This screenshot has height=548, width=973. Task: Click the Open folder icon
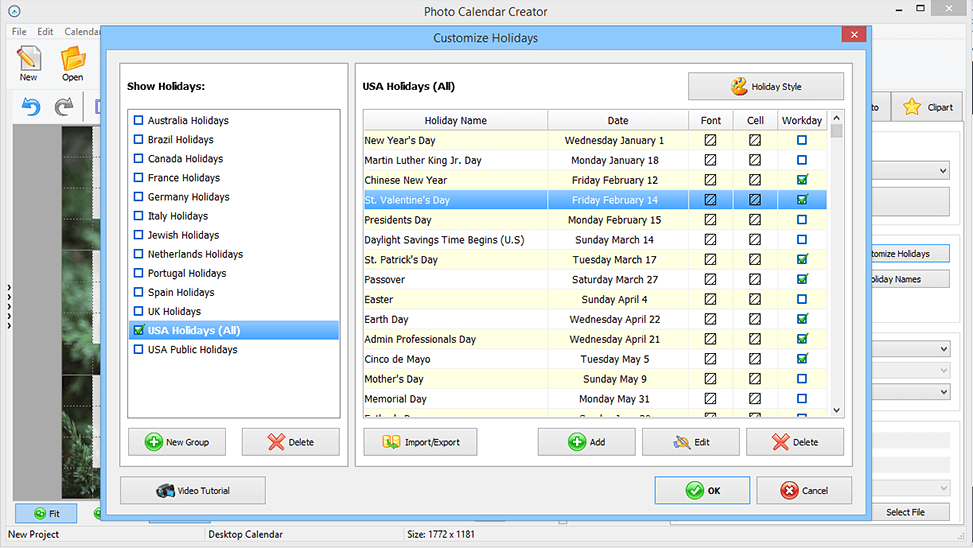pos(72,62)
